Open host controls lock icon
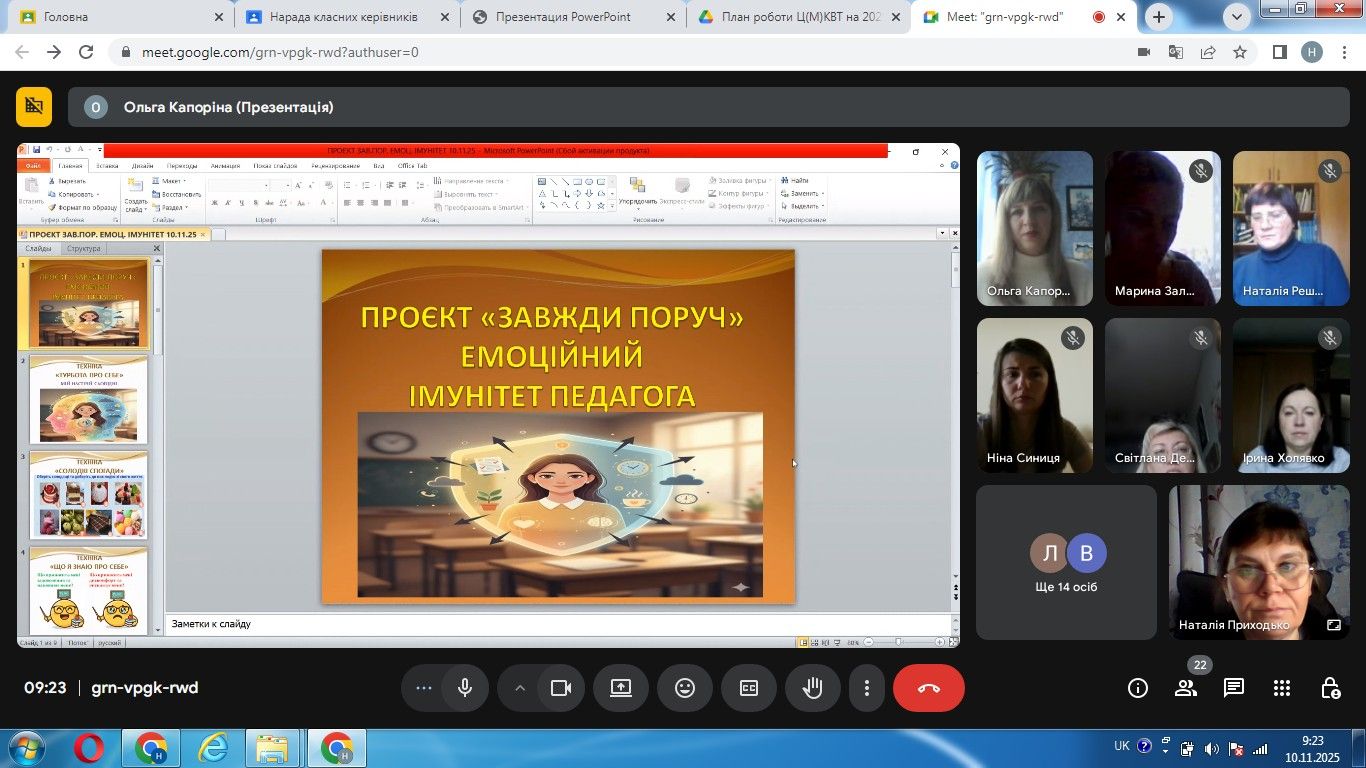Screen dimensions: 1366x768 click(x=1330, y=688)
